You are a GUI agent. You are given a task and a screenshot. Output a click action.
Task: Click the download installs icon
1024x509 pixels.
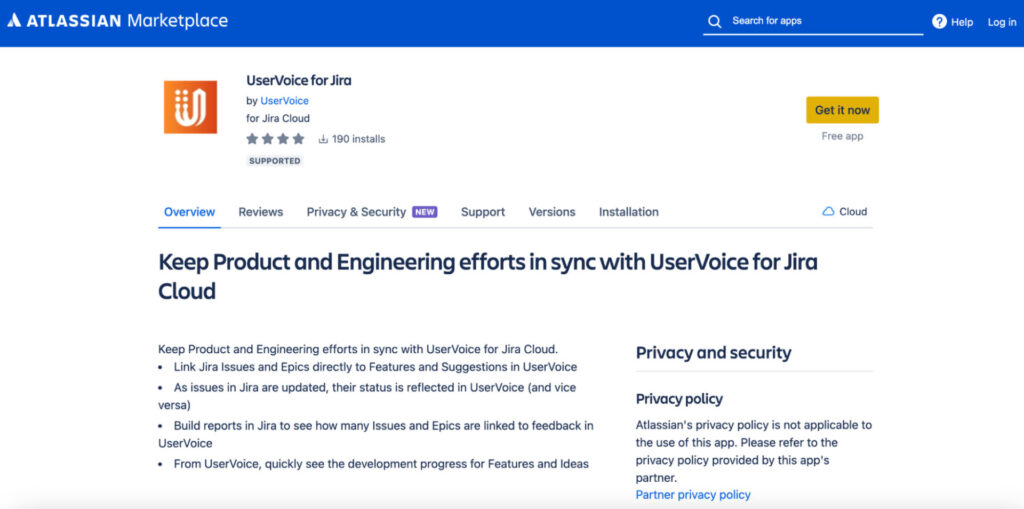coord(323,139)
